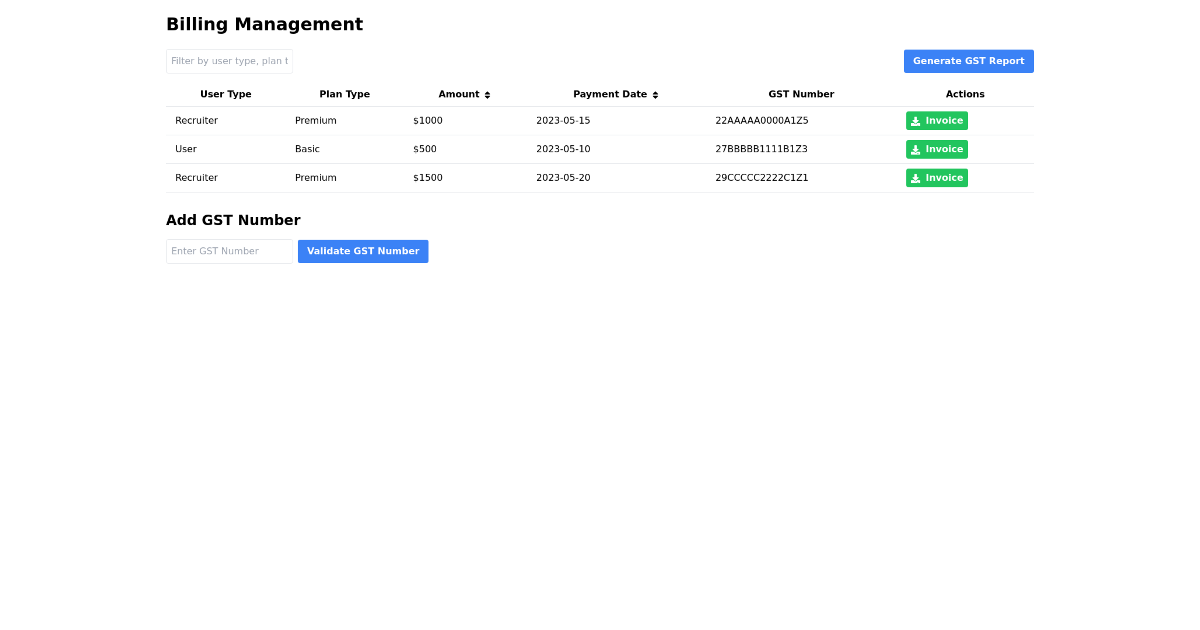Image resolution: width=1200 pixels, height=630 pixels.
Task: Click the Enter GST Number input field
Action: 229,251
